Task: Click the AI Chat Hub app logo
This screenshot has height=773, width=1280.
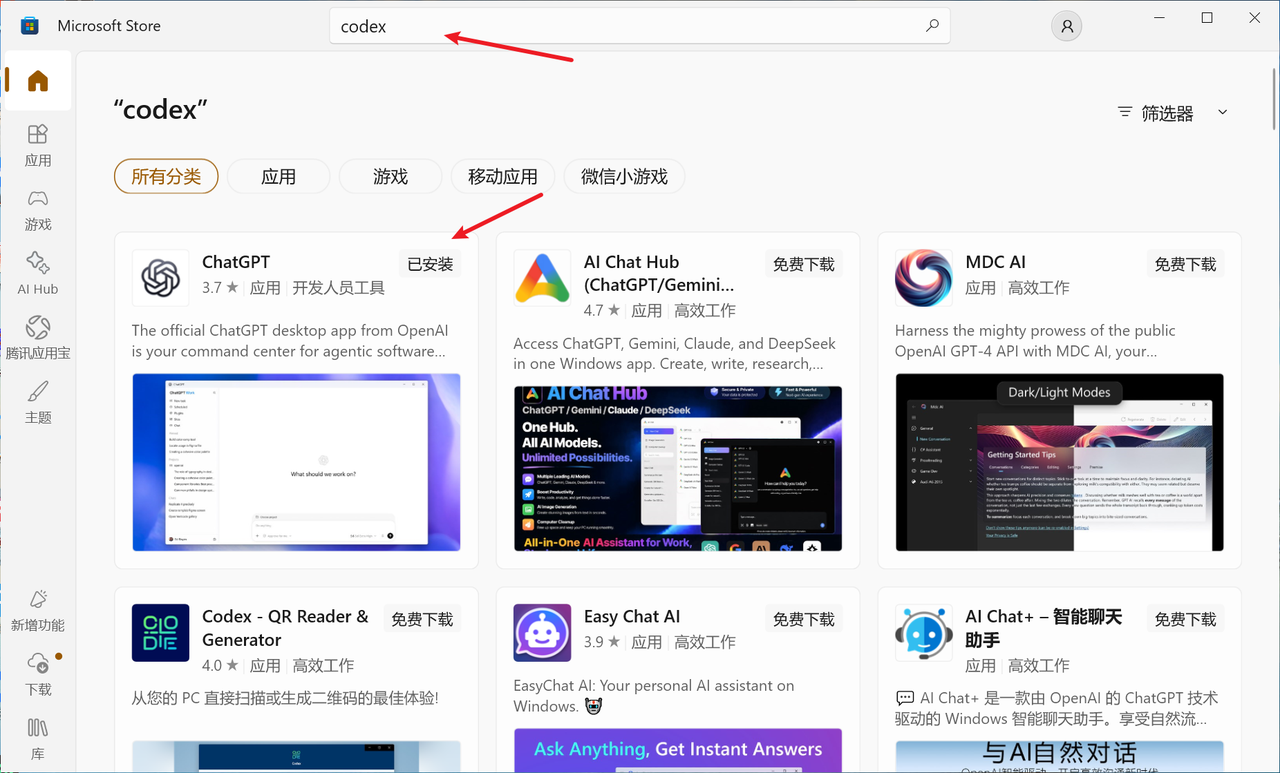Action: pos(542,278)
